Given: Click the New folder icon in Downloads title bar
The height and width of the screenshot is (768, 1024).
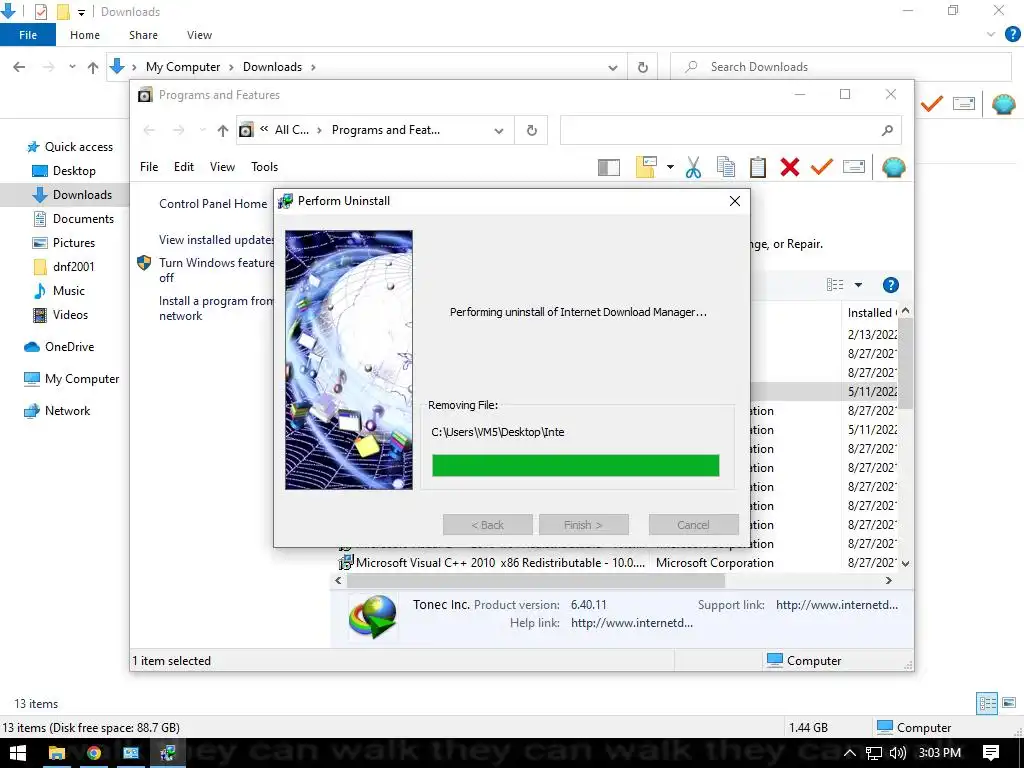Looking at the screenshot, I should point(63,12).
